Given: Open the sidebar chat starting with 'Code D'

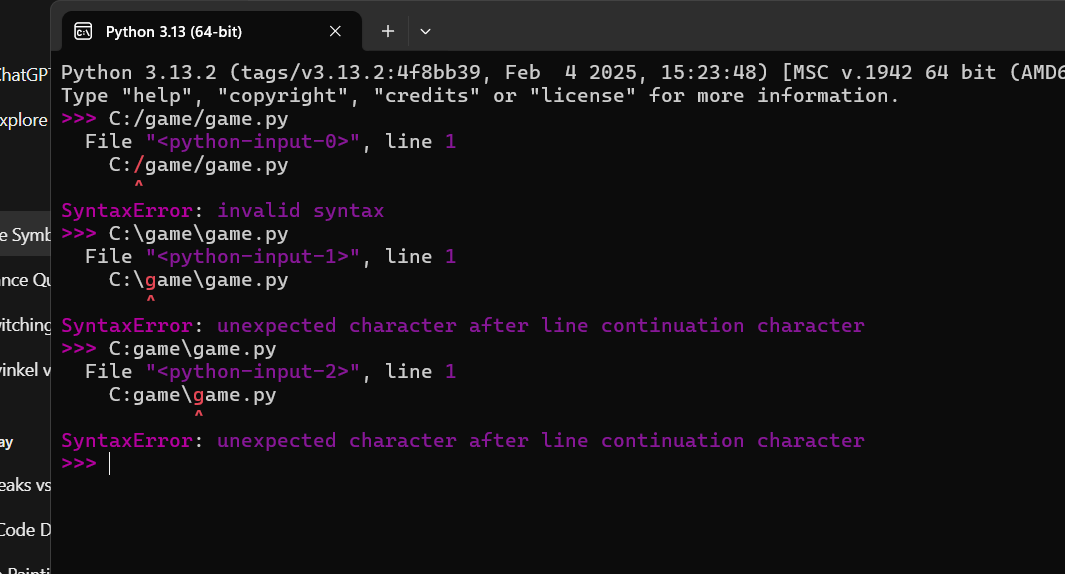Looking at the screenshot, I should pos(24,530).
